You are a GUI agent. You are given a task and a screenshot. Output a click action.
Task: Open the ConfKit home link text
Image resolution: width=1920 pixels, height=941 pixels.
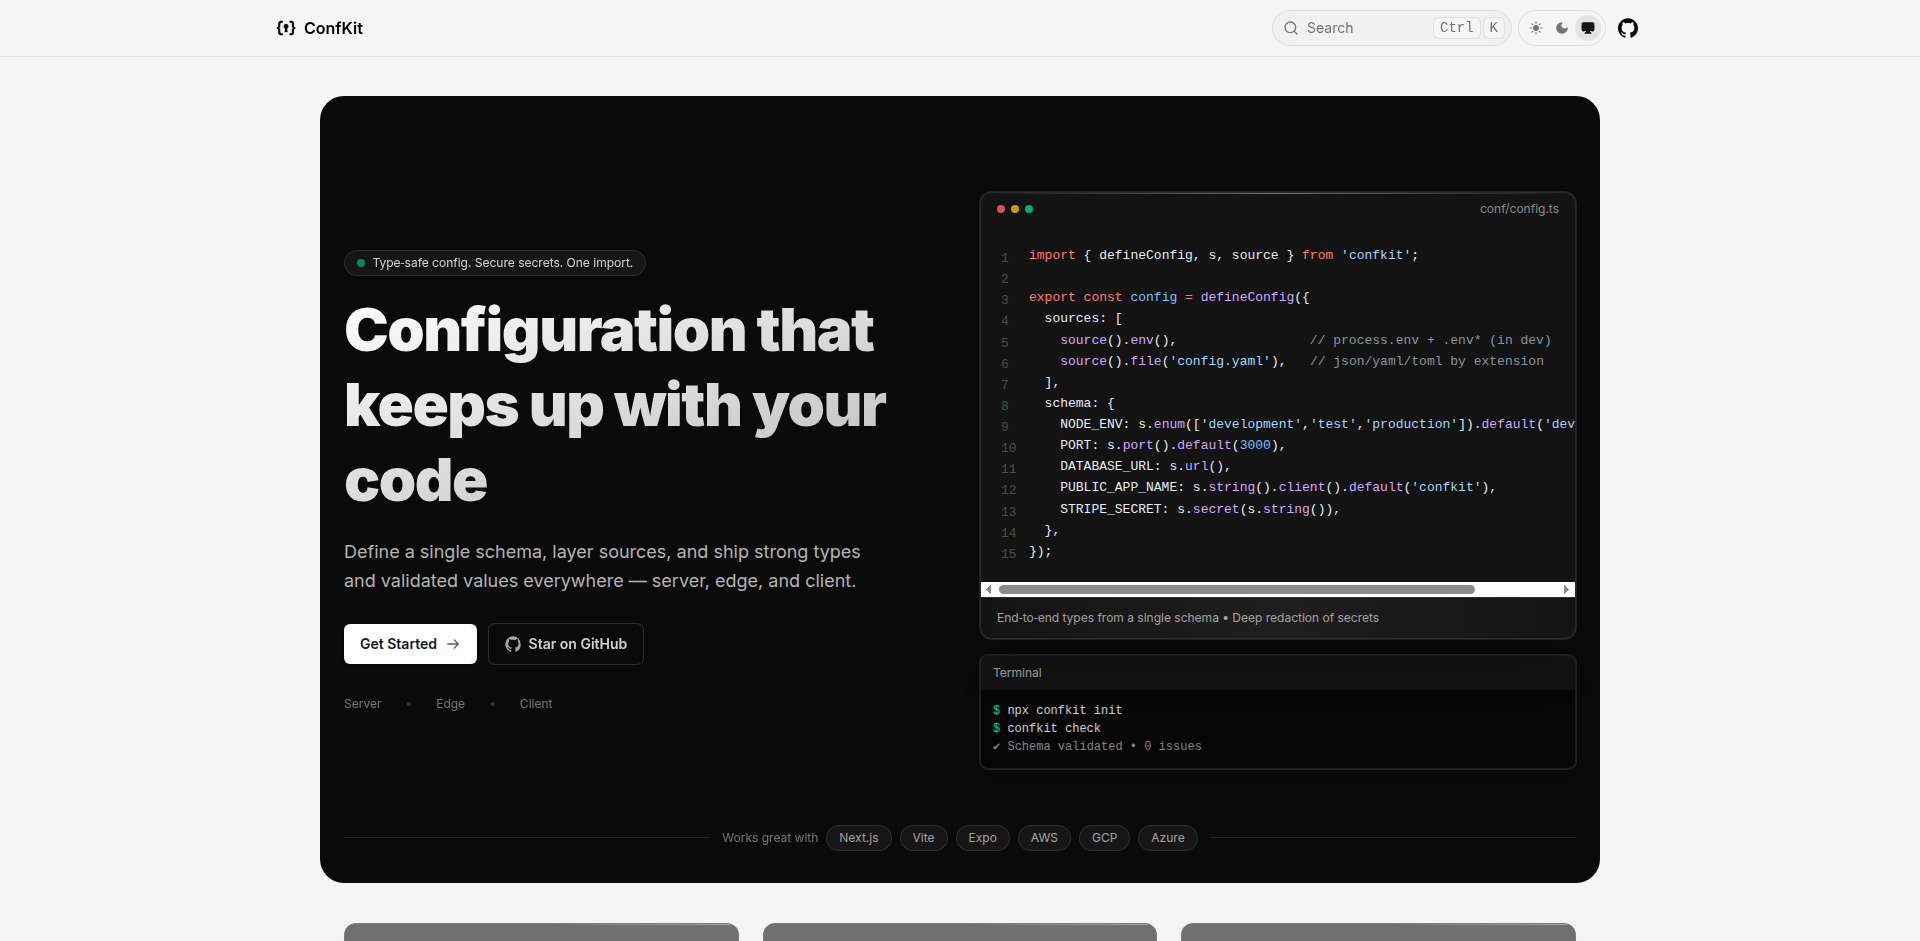pyautogui.click(x=333, y=28)
